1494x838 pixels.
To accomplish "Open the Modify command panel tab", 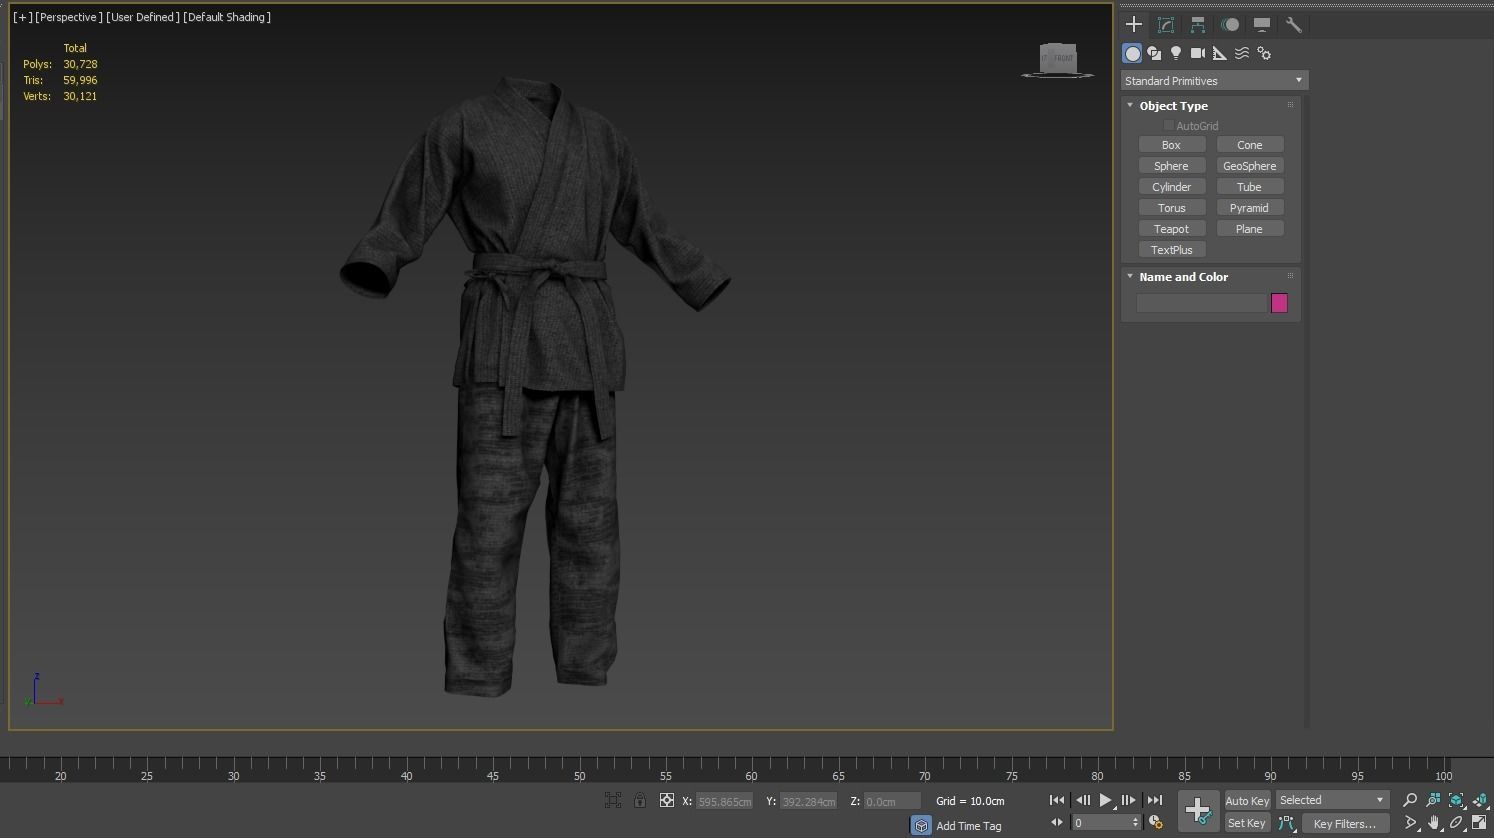I will point(1166,25).
